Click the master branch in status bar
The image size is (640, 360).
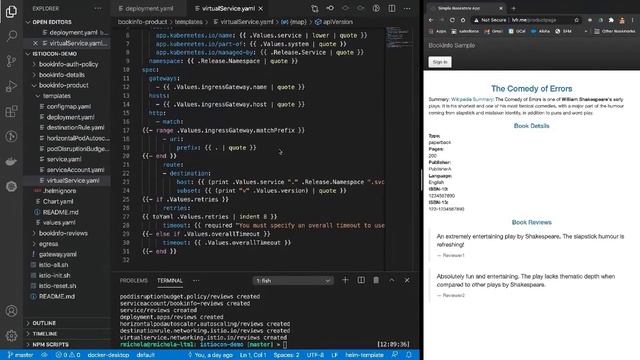(x=20, y=355)
